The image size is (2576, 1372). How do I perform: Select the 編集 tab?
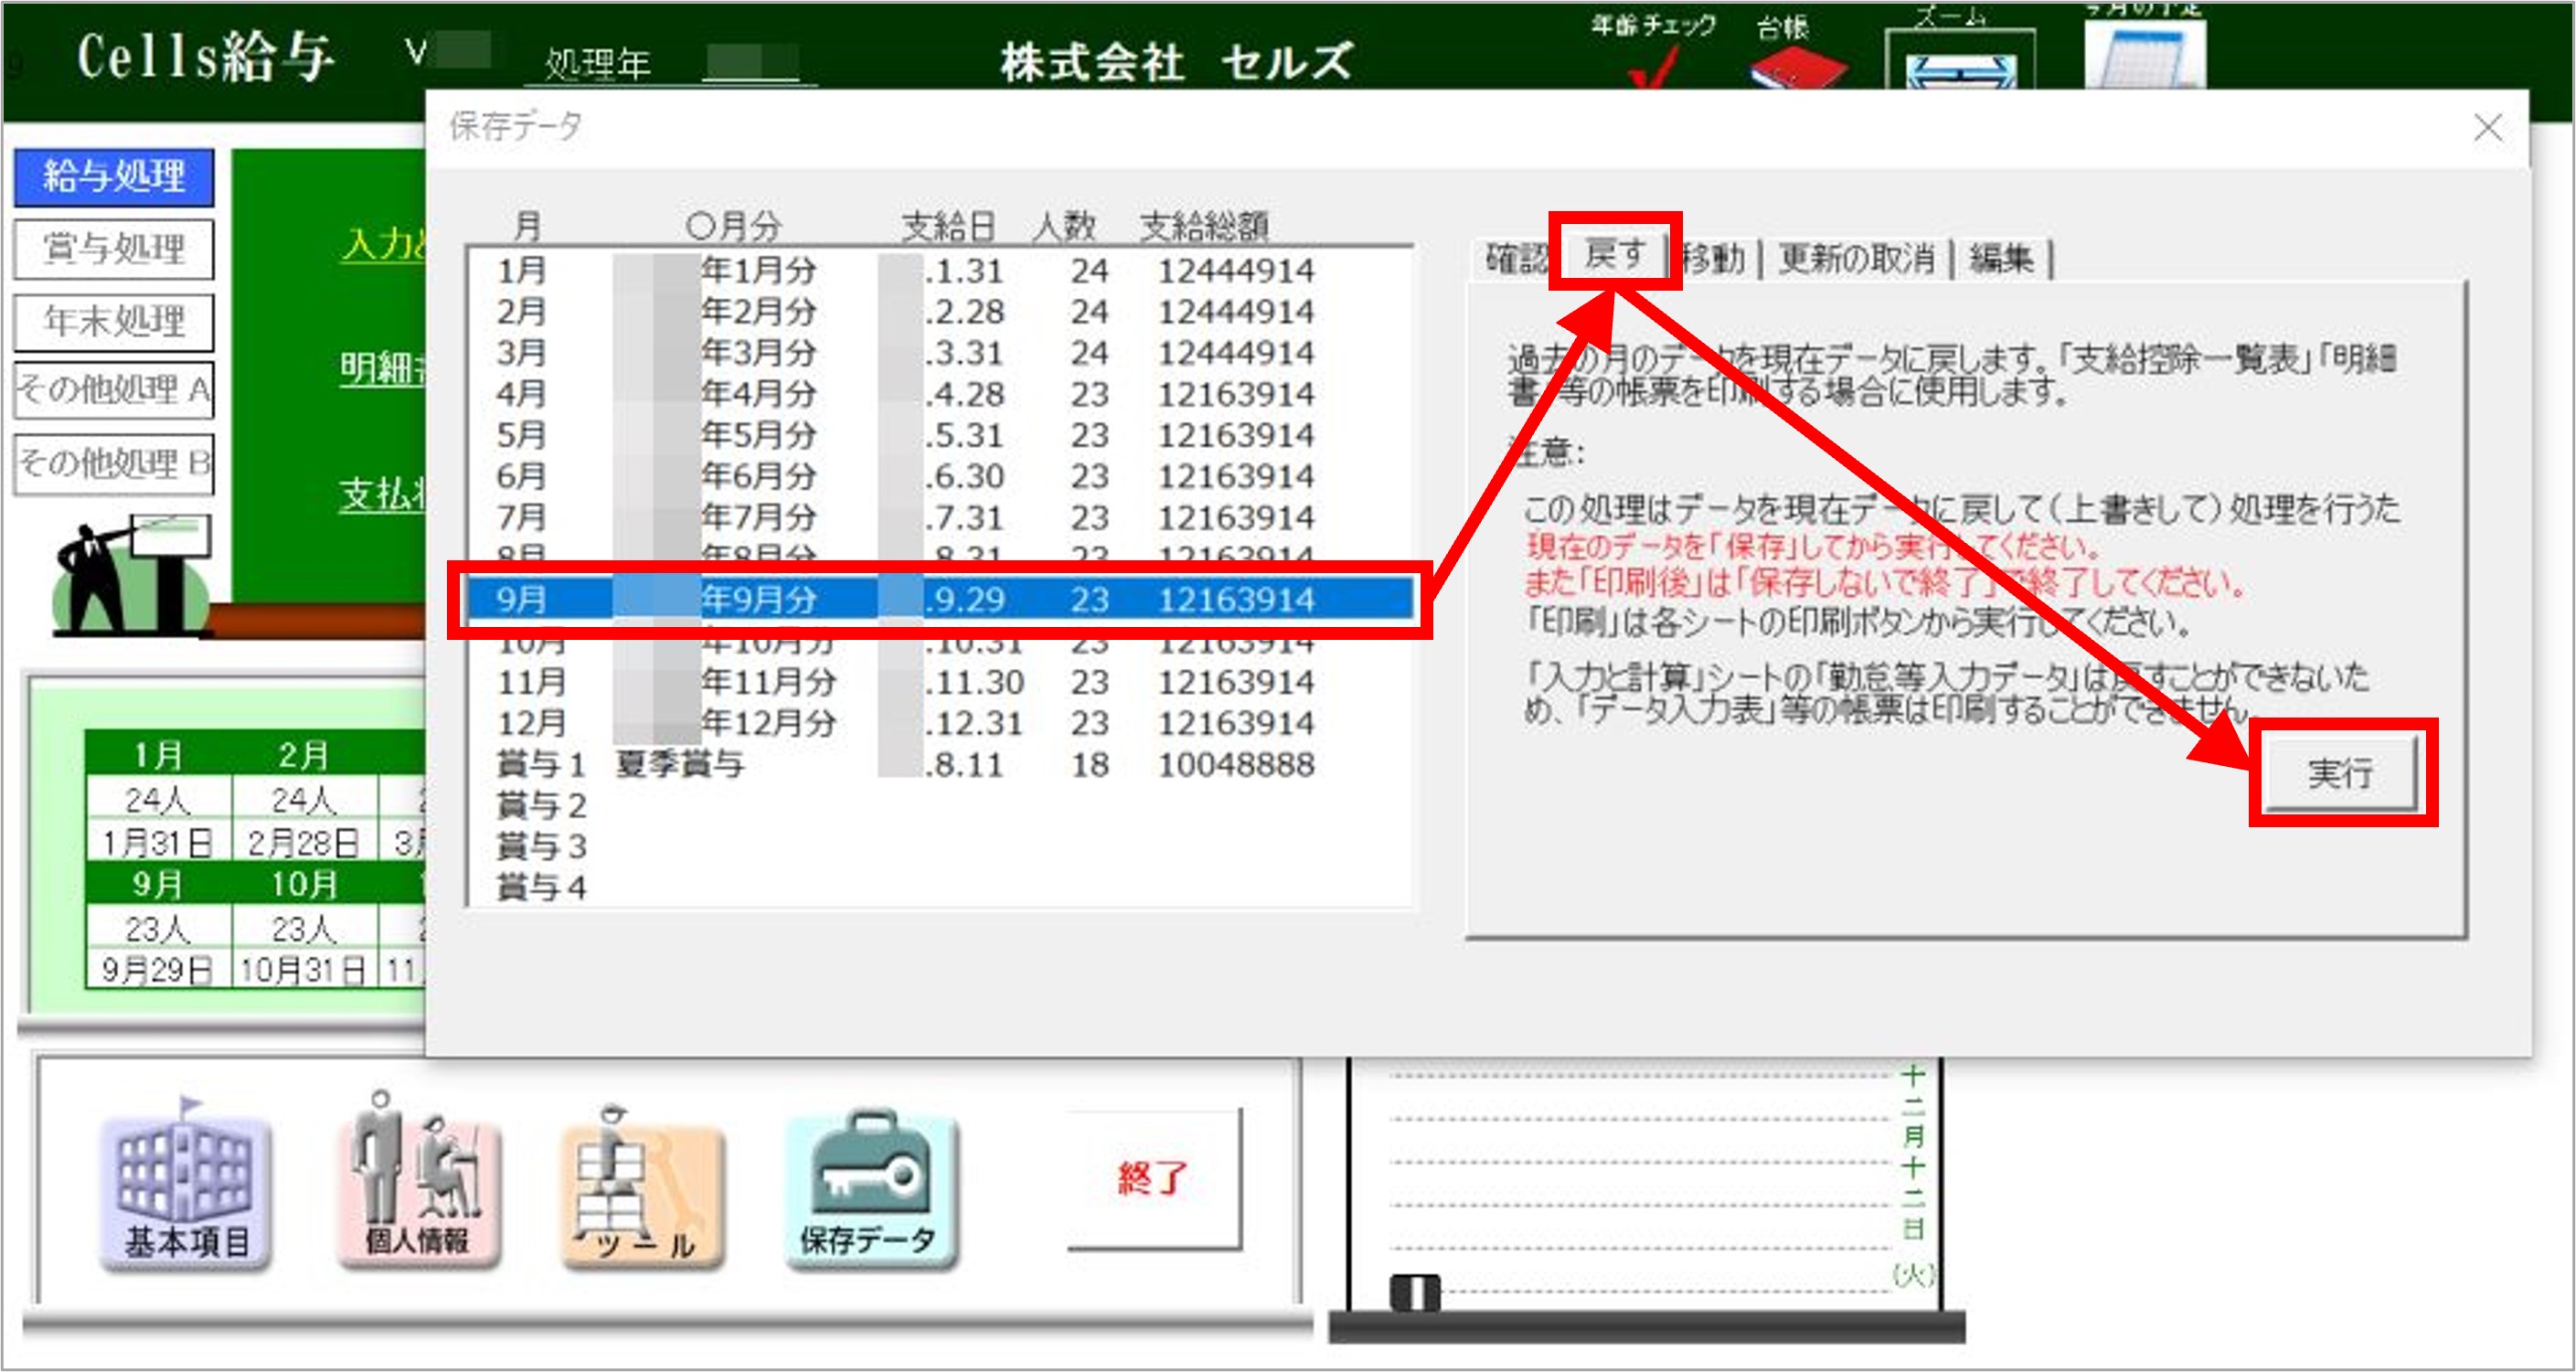pyautogui.click(x=2000, y=259)
